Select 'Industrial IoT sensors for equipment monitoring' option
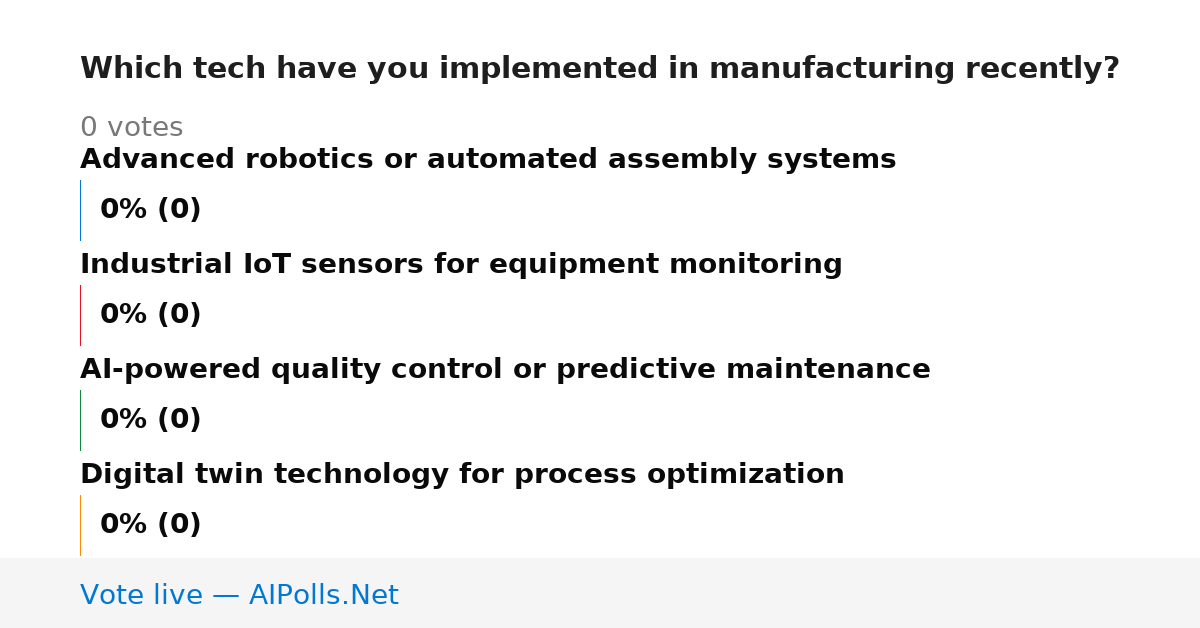This screenshot has width=1200, height=628. (461, 265)
